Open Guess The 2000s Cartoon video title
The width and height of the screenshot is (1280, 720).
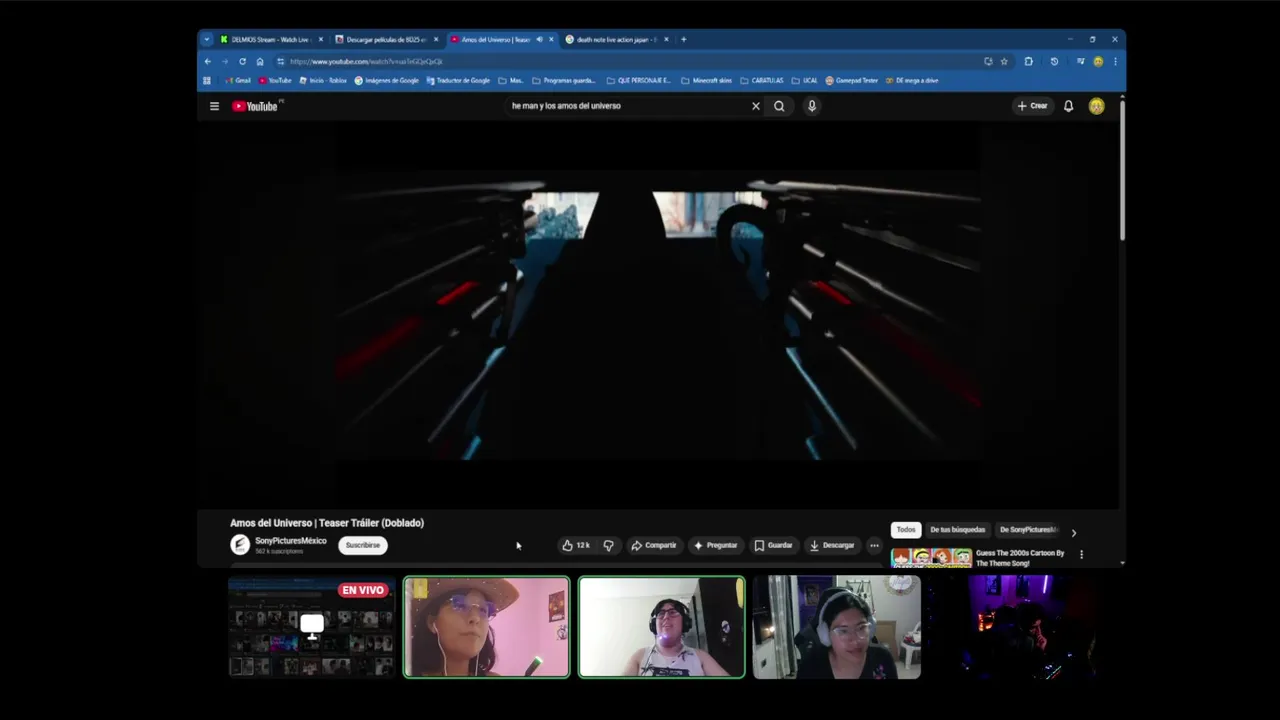pyautogui.click(x=1020, y=558)
